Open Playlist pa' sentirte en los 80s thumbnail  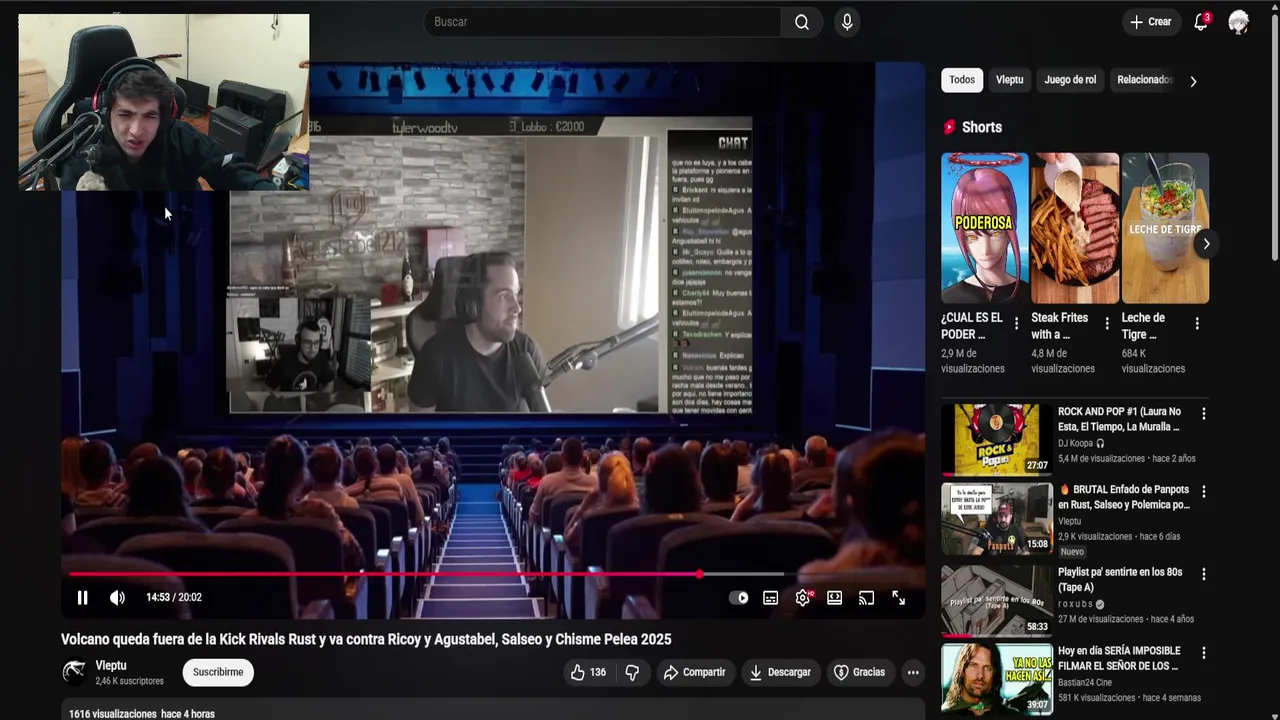coord(997,600)
